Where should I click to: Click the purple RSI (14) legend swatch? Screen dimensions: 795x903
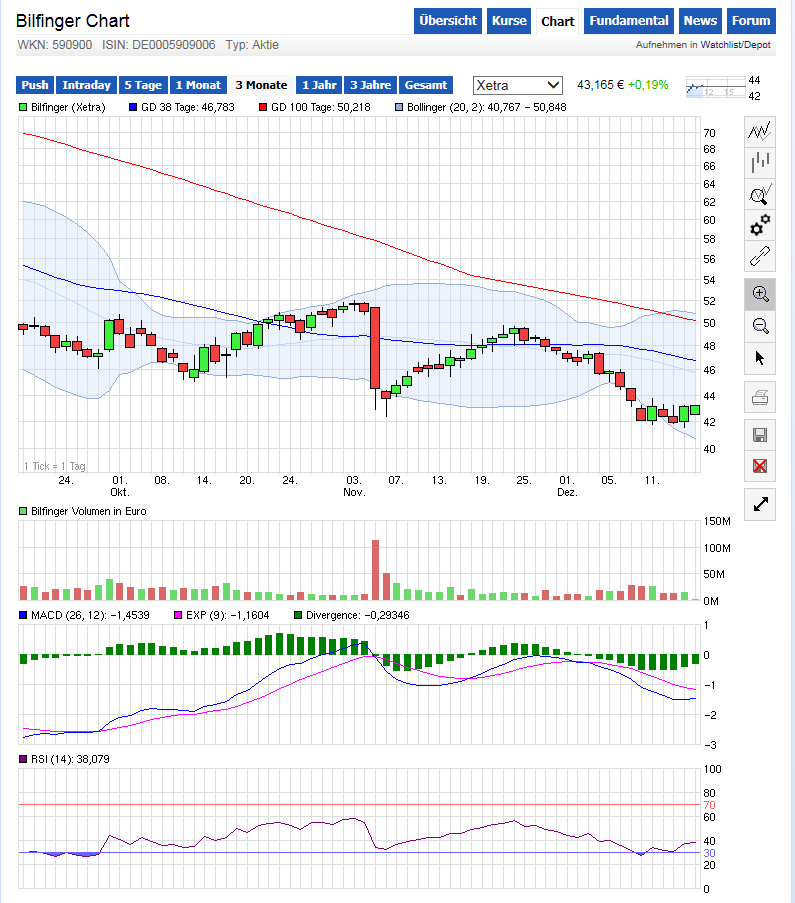pos(23,759)
